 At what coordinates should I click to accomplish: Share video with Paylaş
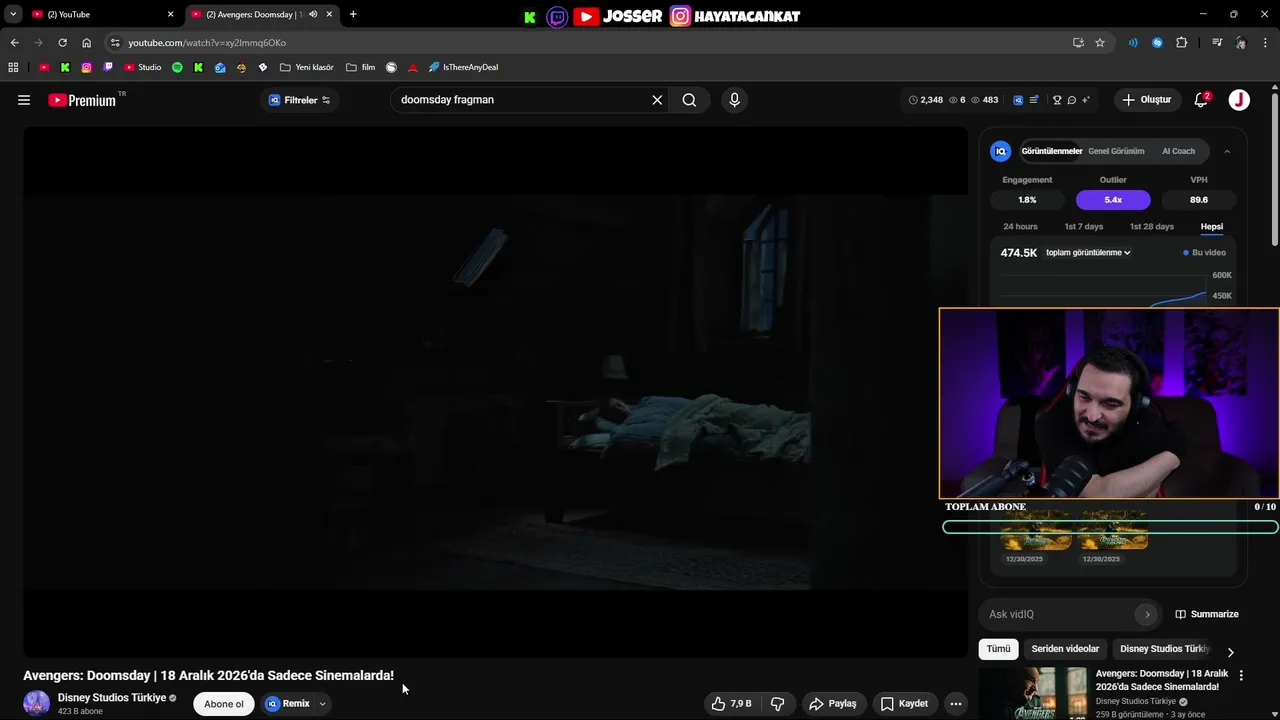(833, 704)
